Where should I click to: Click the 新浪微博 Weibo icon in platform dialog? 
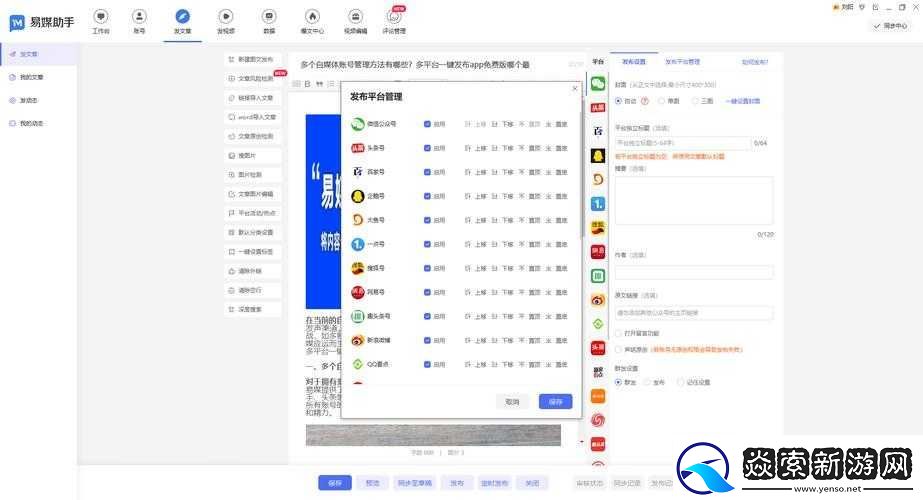click(358, 340)
